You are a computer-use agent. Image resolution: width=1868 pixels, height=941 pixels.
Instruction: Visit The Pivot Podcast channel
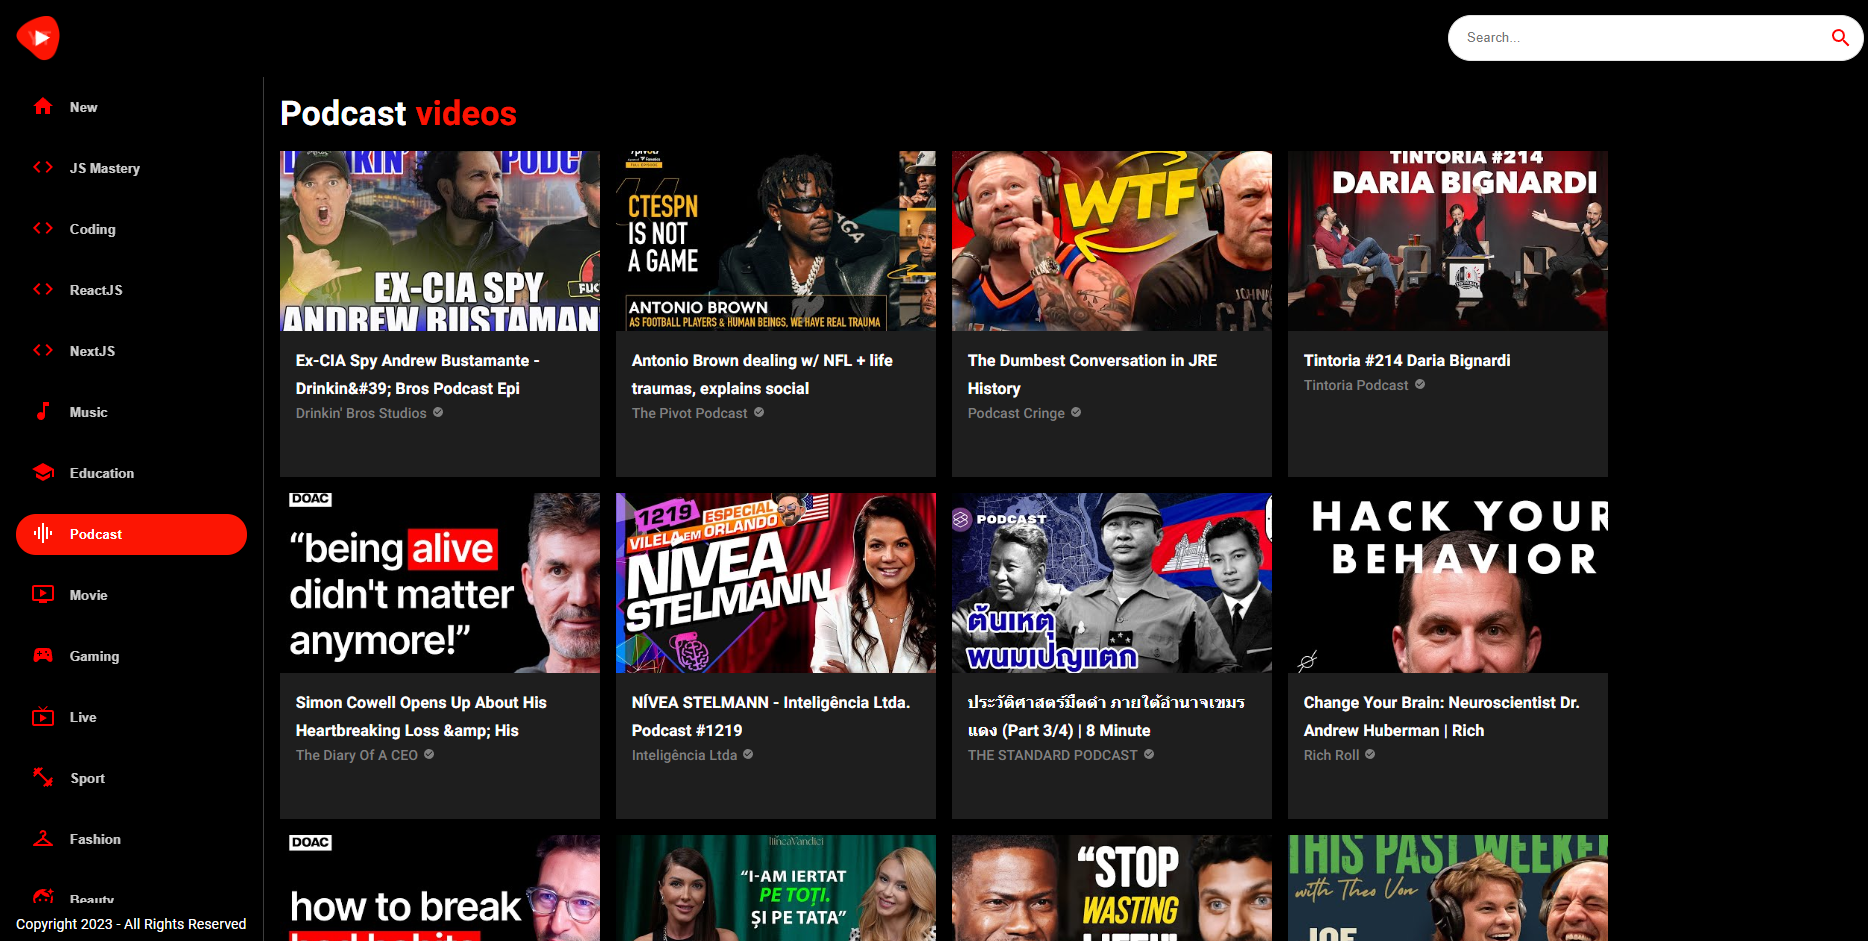689,413
